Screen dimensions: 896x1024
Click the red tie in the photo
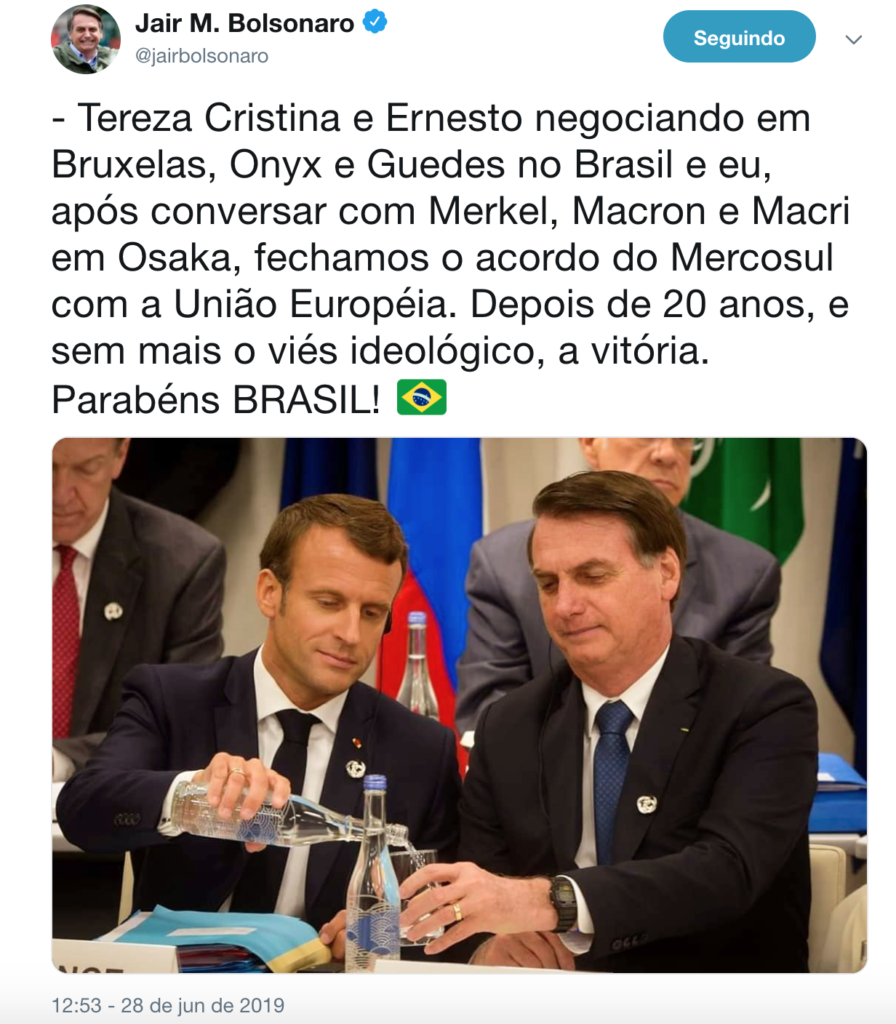coord(67,639)
